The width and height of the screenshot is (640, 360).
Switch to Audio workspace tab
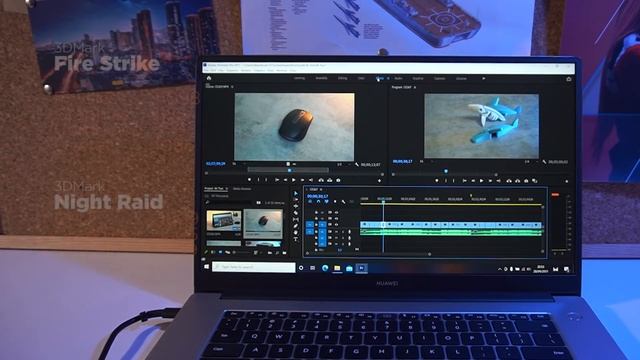(398, 78)
